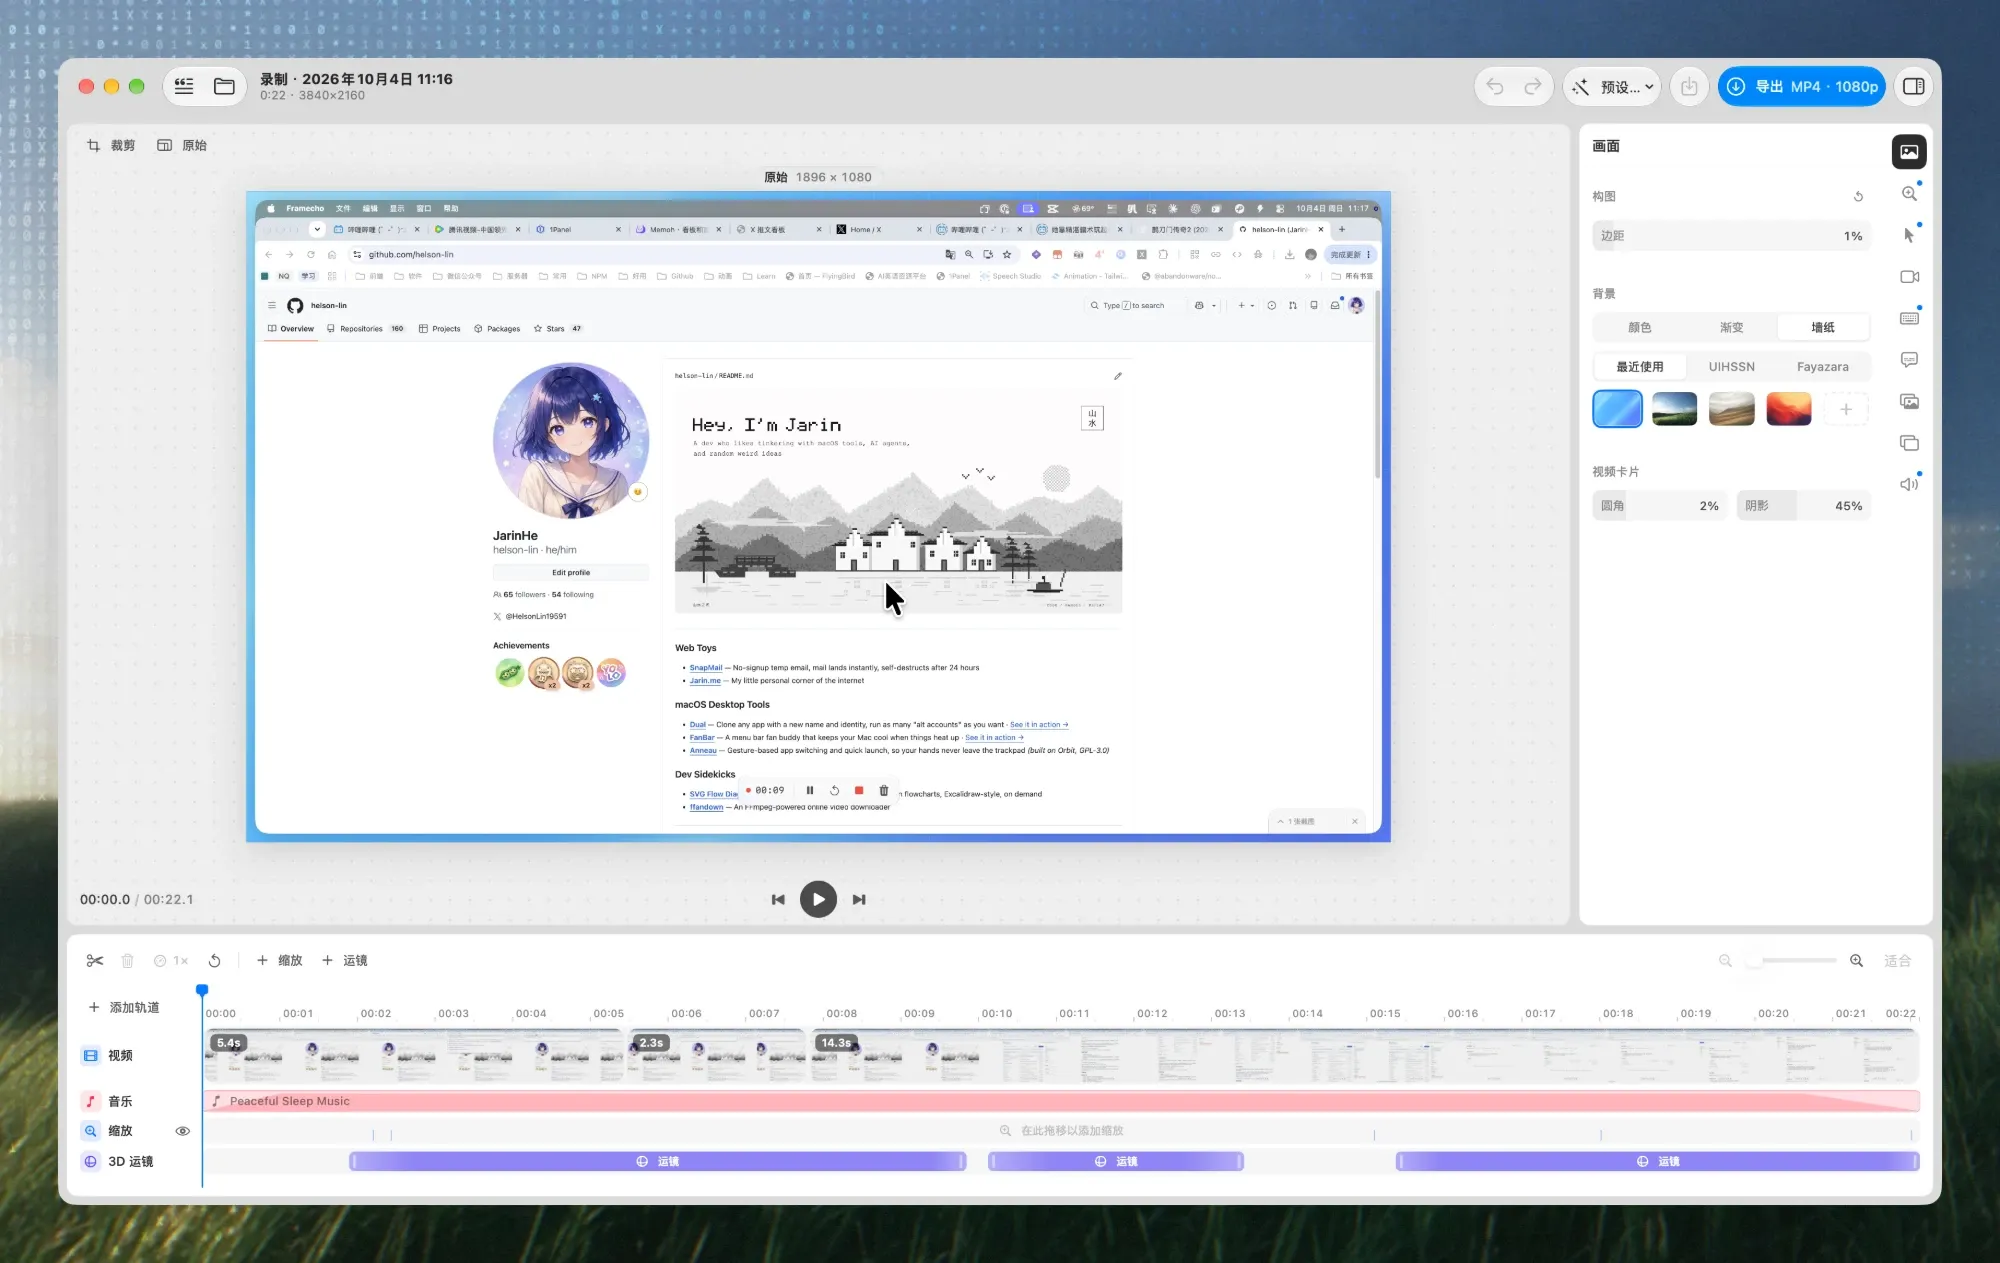Switch background type to 渐变
Image resolution: width=2000 pixels, height=1263 pixels.
point(1731,327)
